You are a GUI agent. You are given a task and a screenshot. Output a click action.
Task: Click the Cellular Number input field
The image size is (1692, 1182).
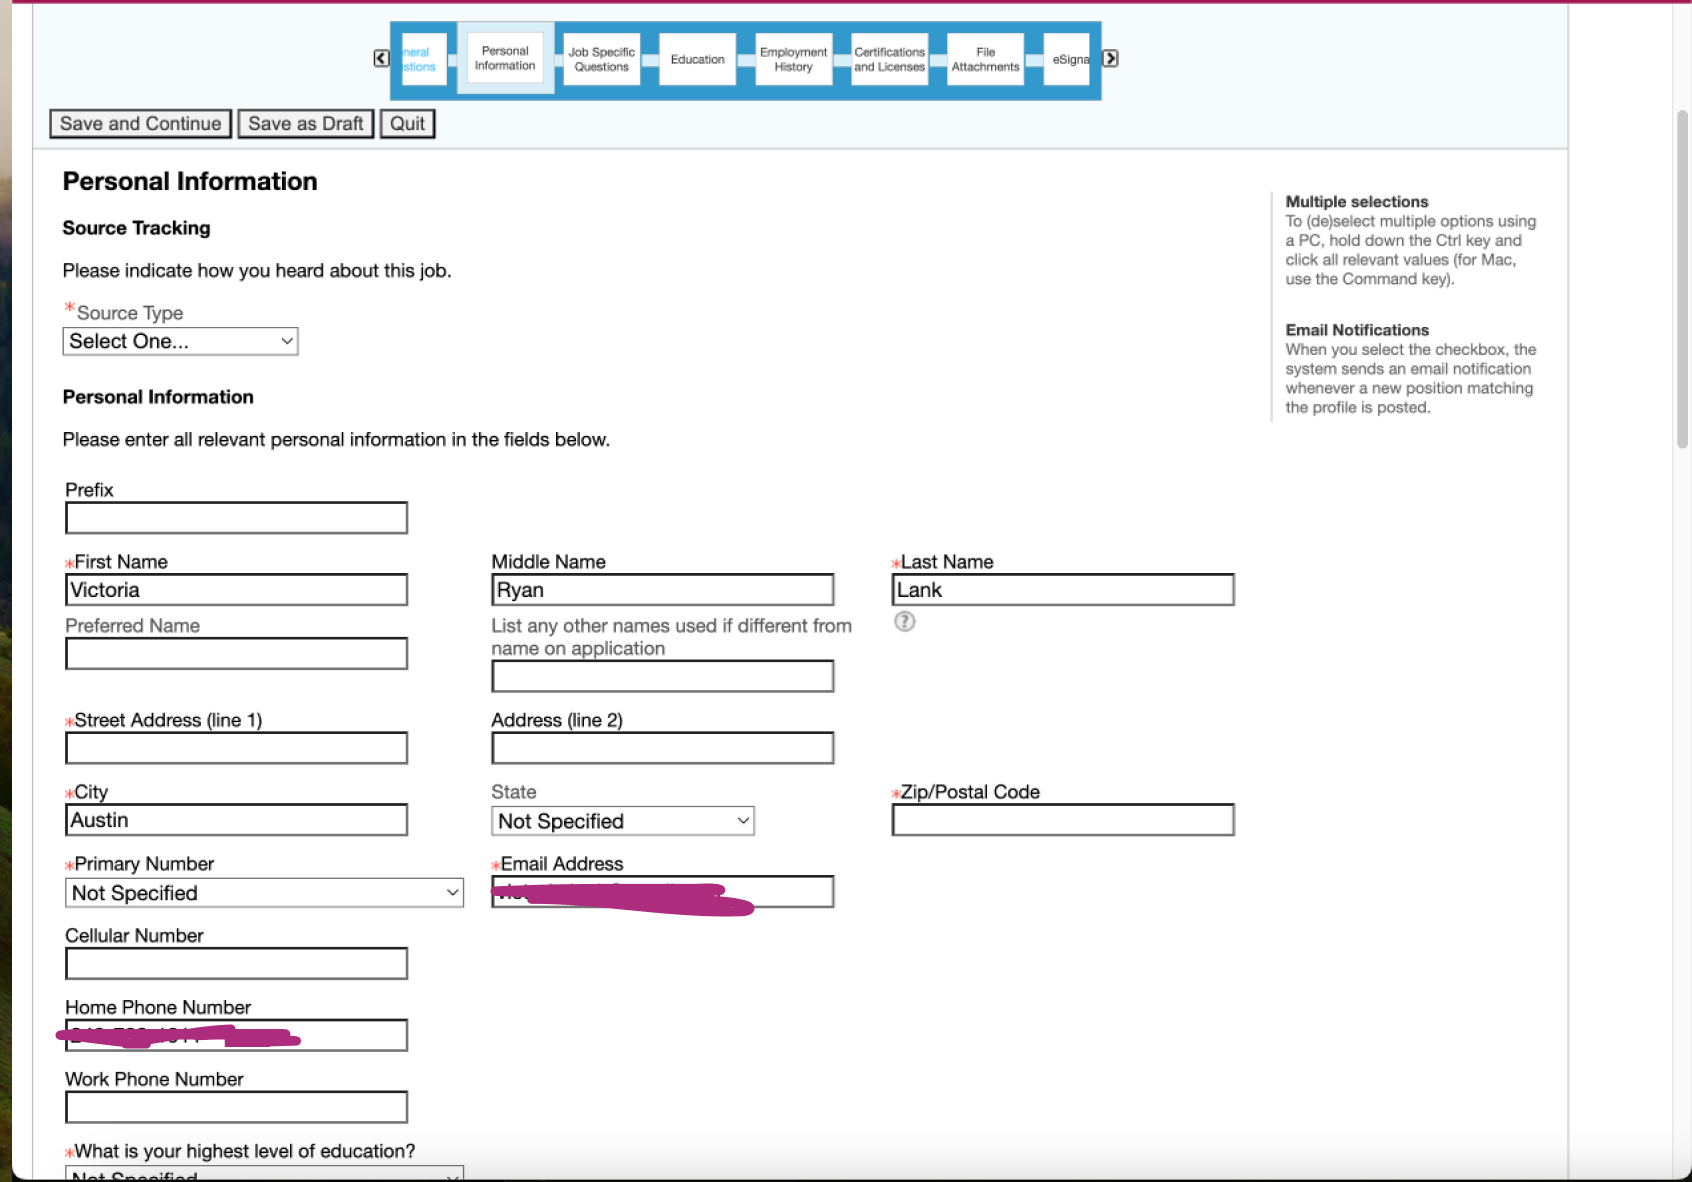pos(236,964)
